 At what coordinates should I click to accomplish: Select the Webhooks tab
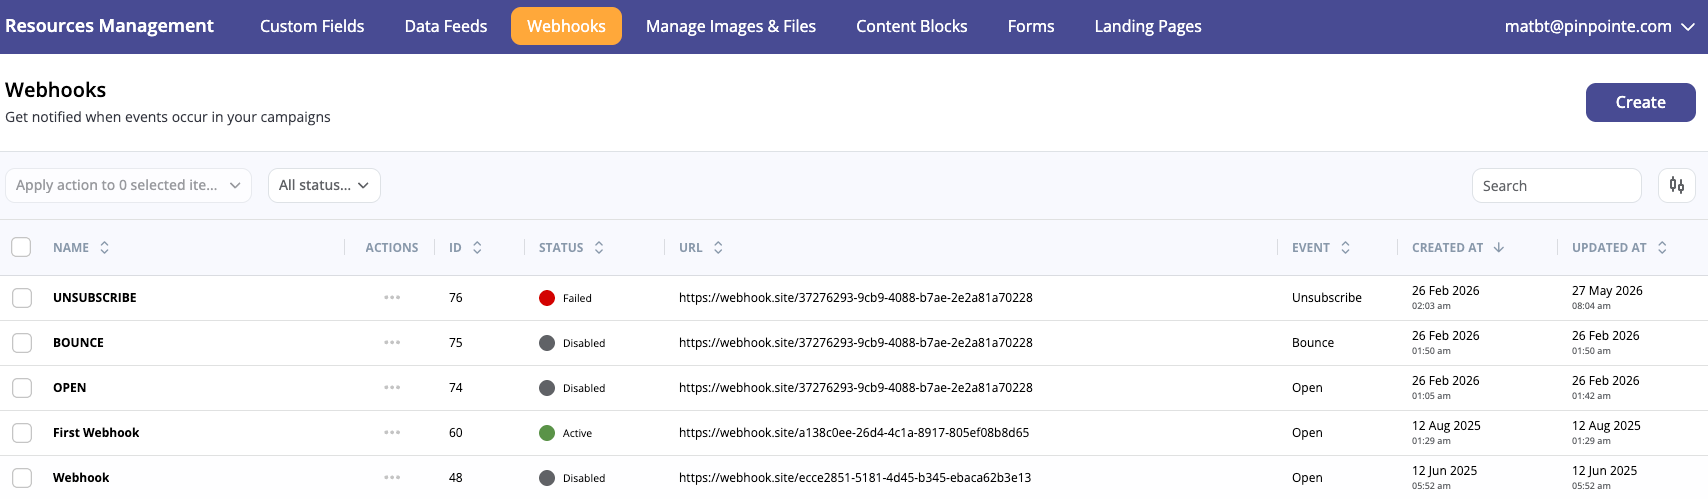coord(566,26)
